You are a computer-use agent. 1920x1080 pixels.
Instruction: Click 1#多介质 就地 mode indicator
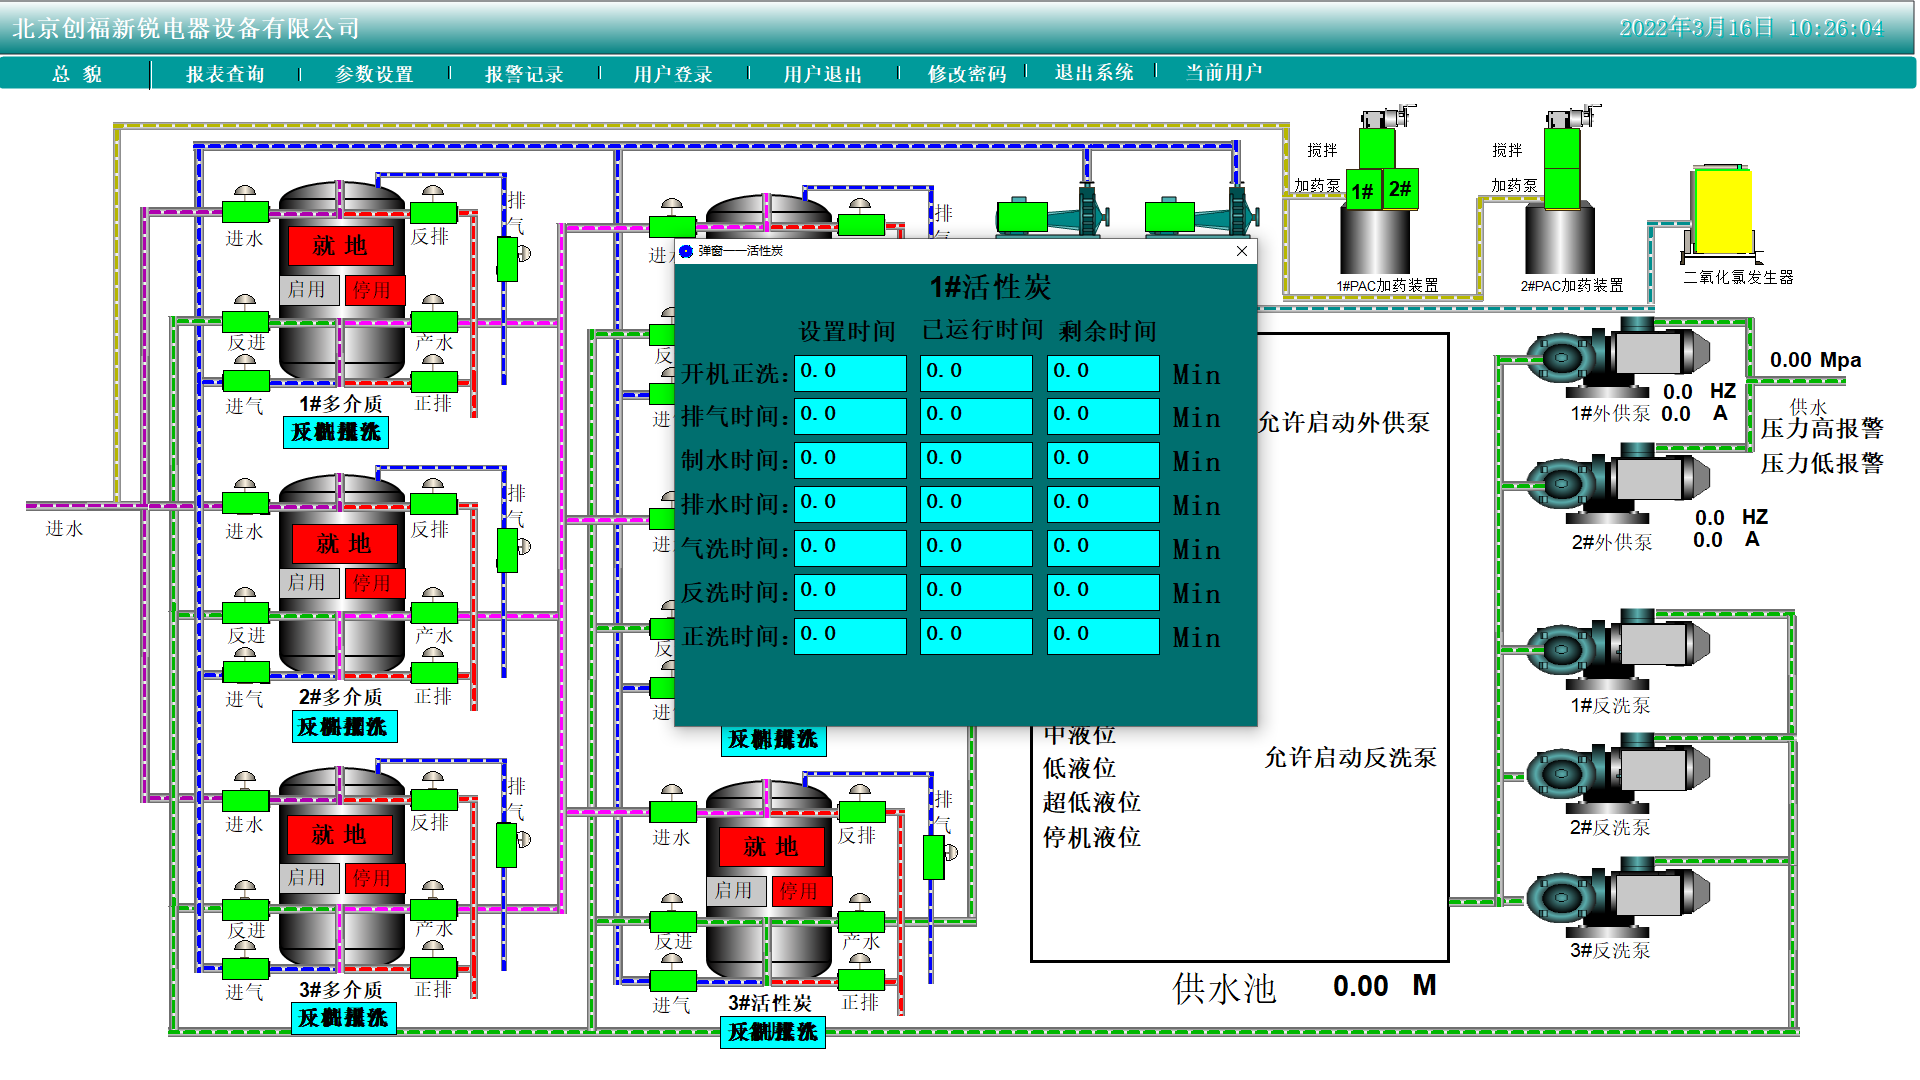340,245
